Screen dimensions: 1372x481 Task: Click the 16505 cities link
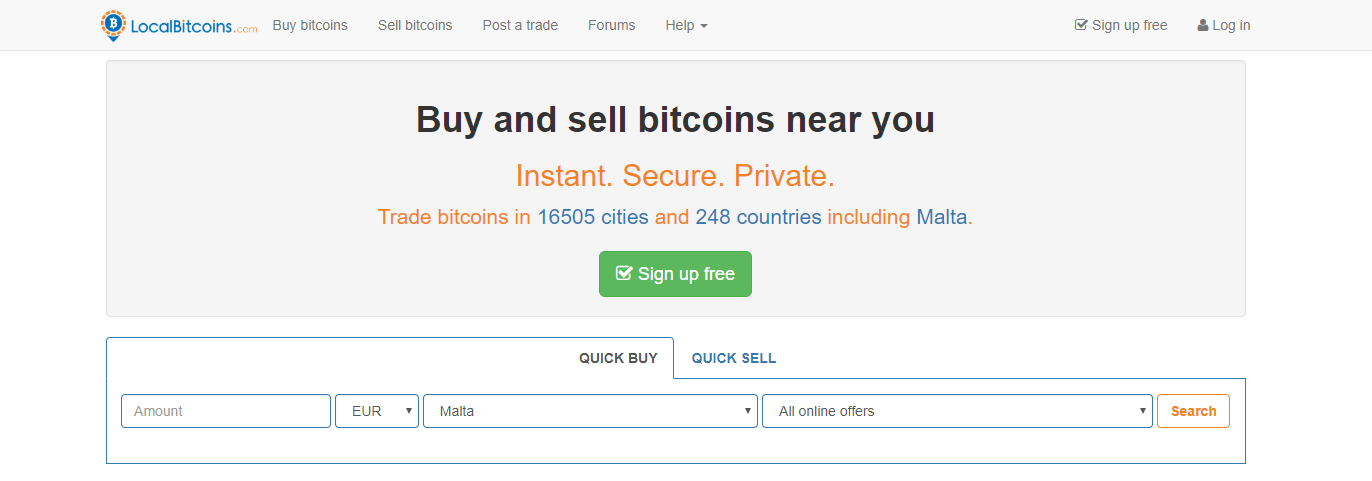click(593, 217)
